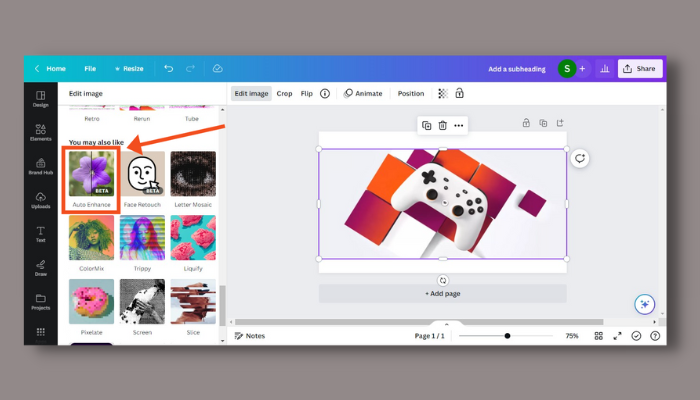Click the user avatar S

point(567,69)
